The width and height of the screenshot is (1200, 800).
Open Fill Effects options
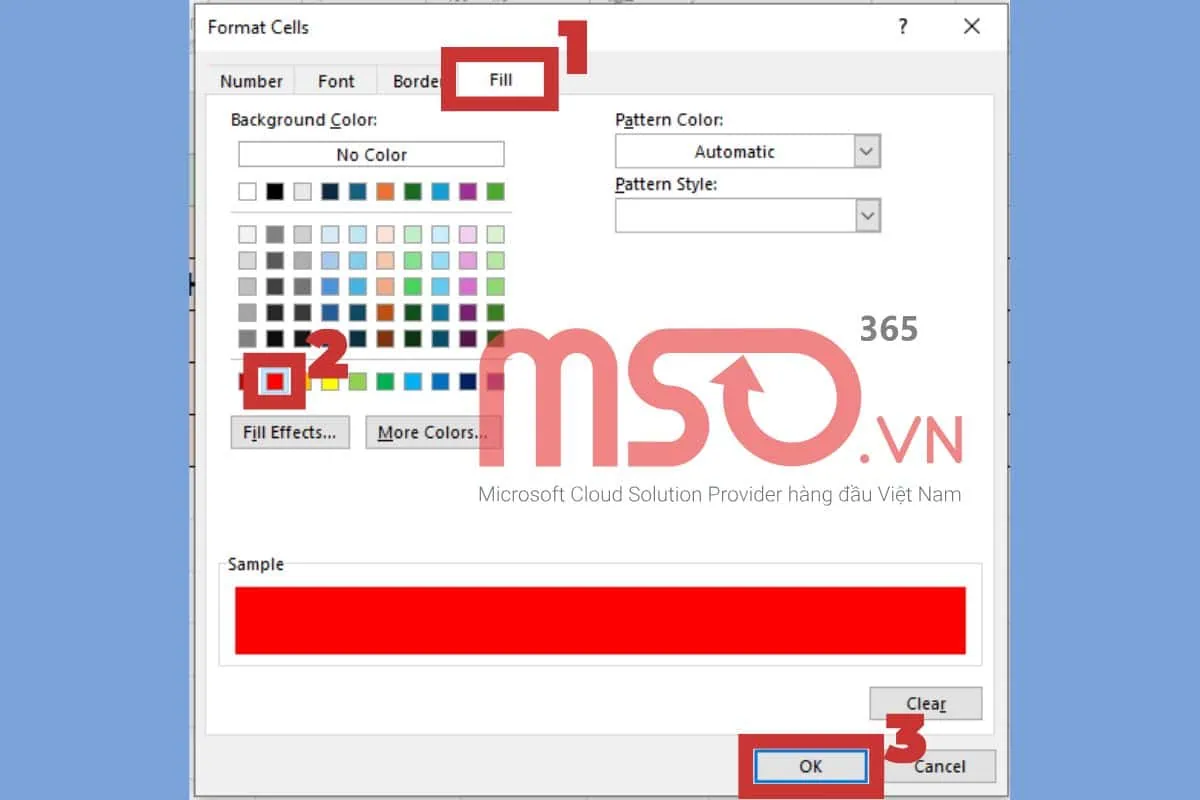[x=290, y=433]
